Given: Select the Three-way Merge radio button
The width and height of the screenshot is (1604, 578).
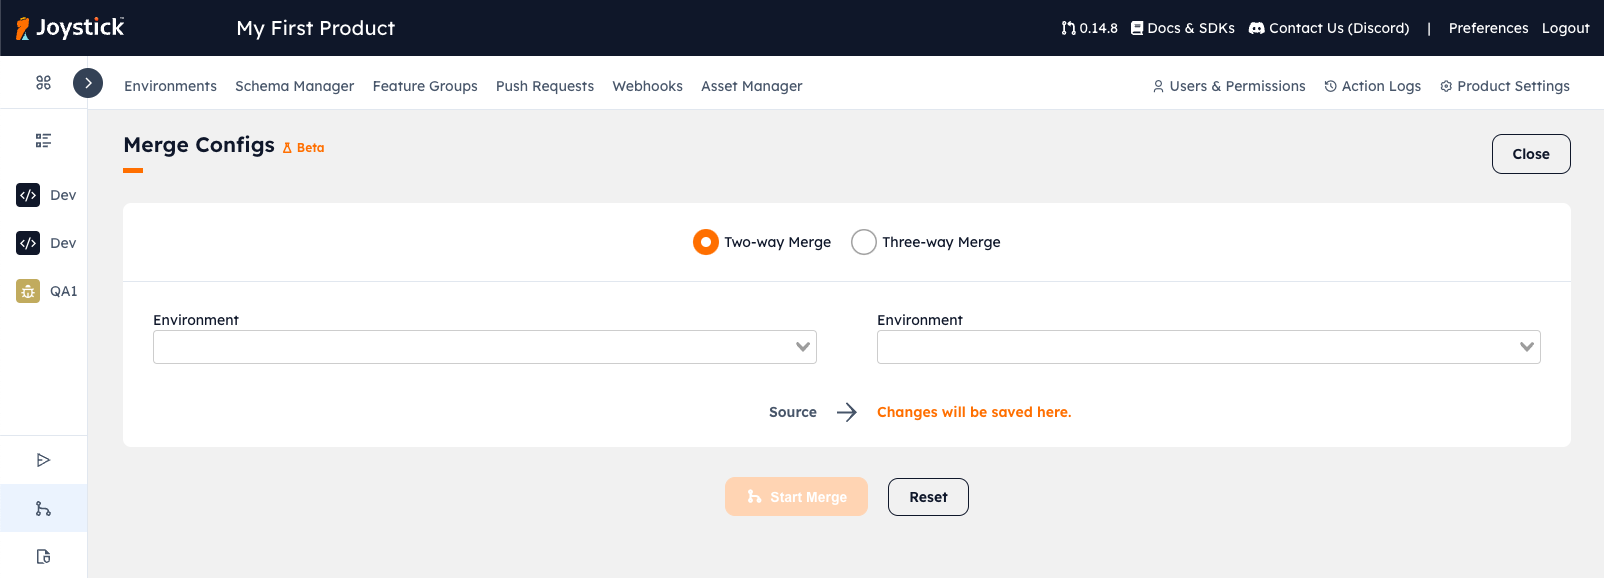Looking at the screenshot, I should pos(864,242).
